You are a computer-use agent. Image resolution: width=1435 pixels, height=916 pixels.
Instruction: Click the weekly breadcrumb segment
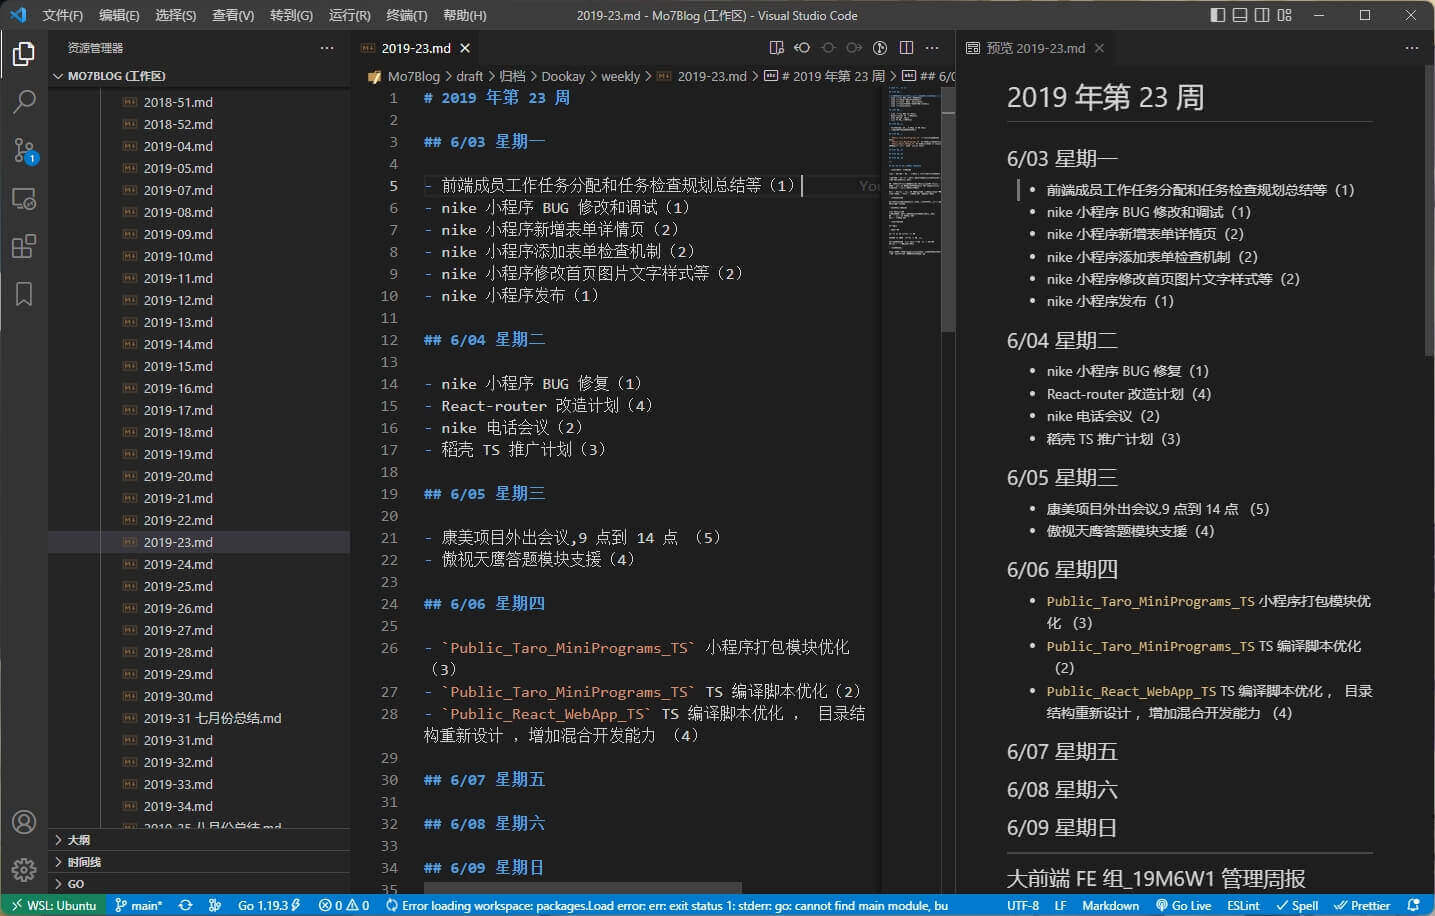point(620,76)
